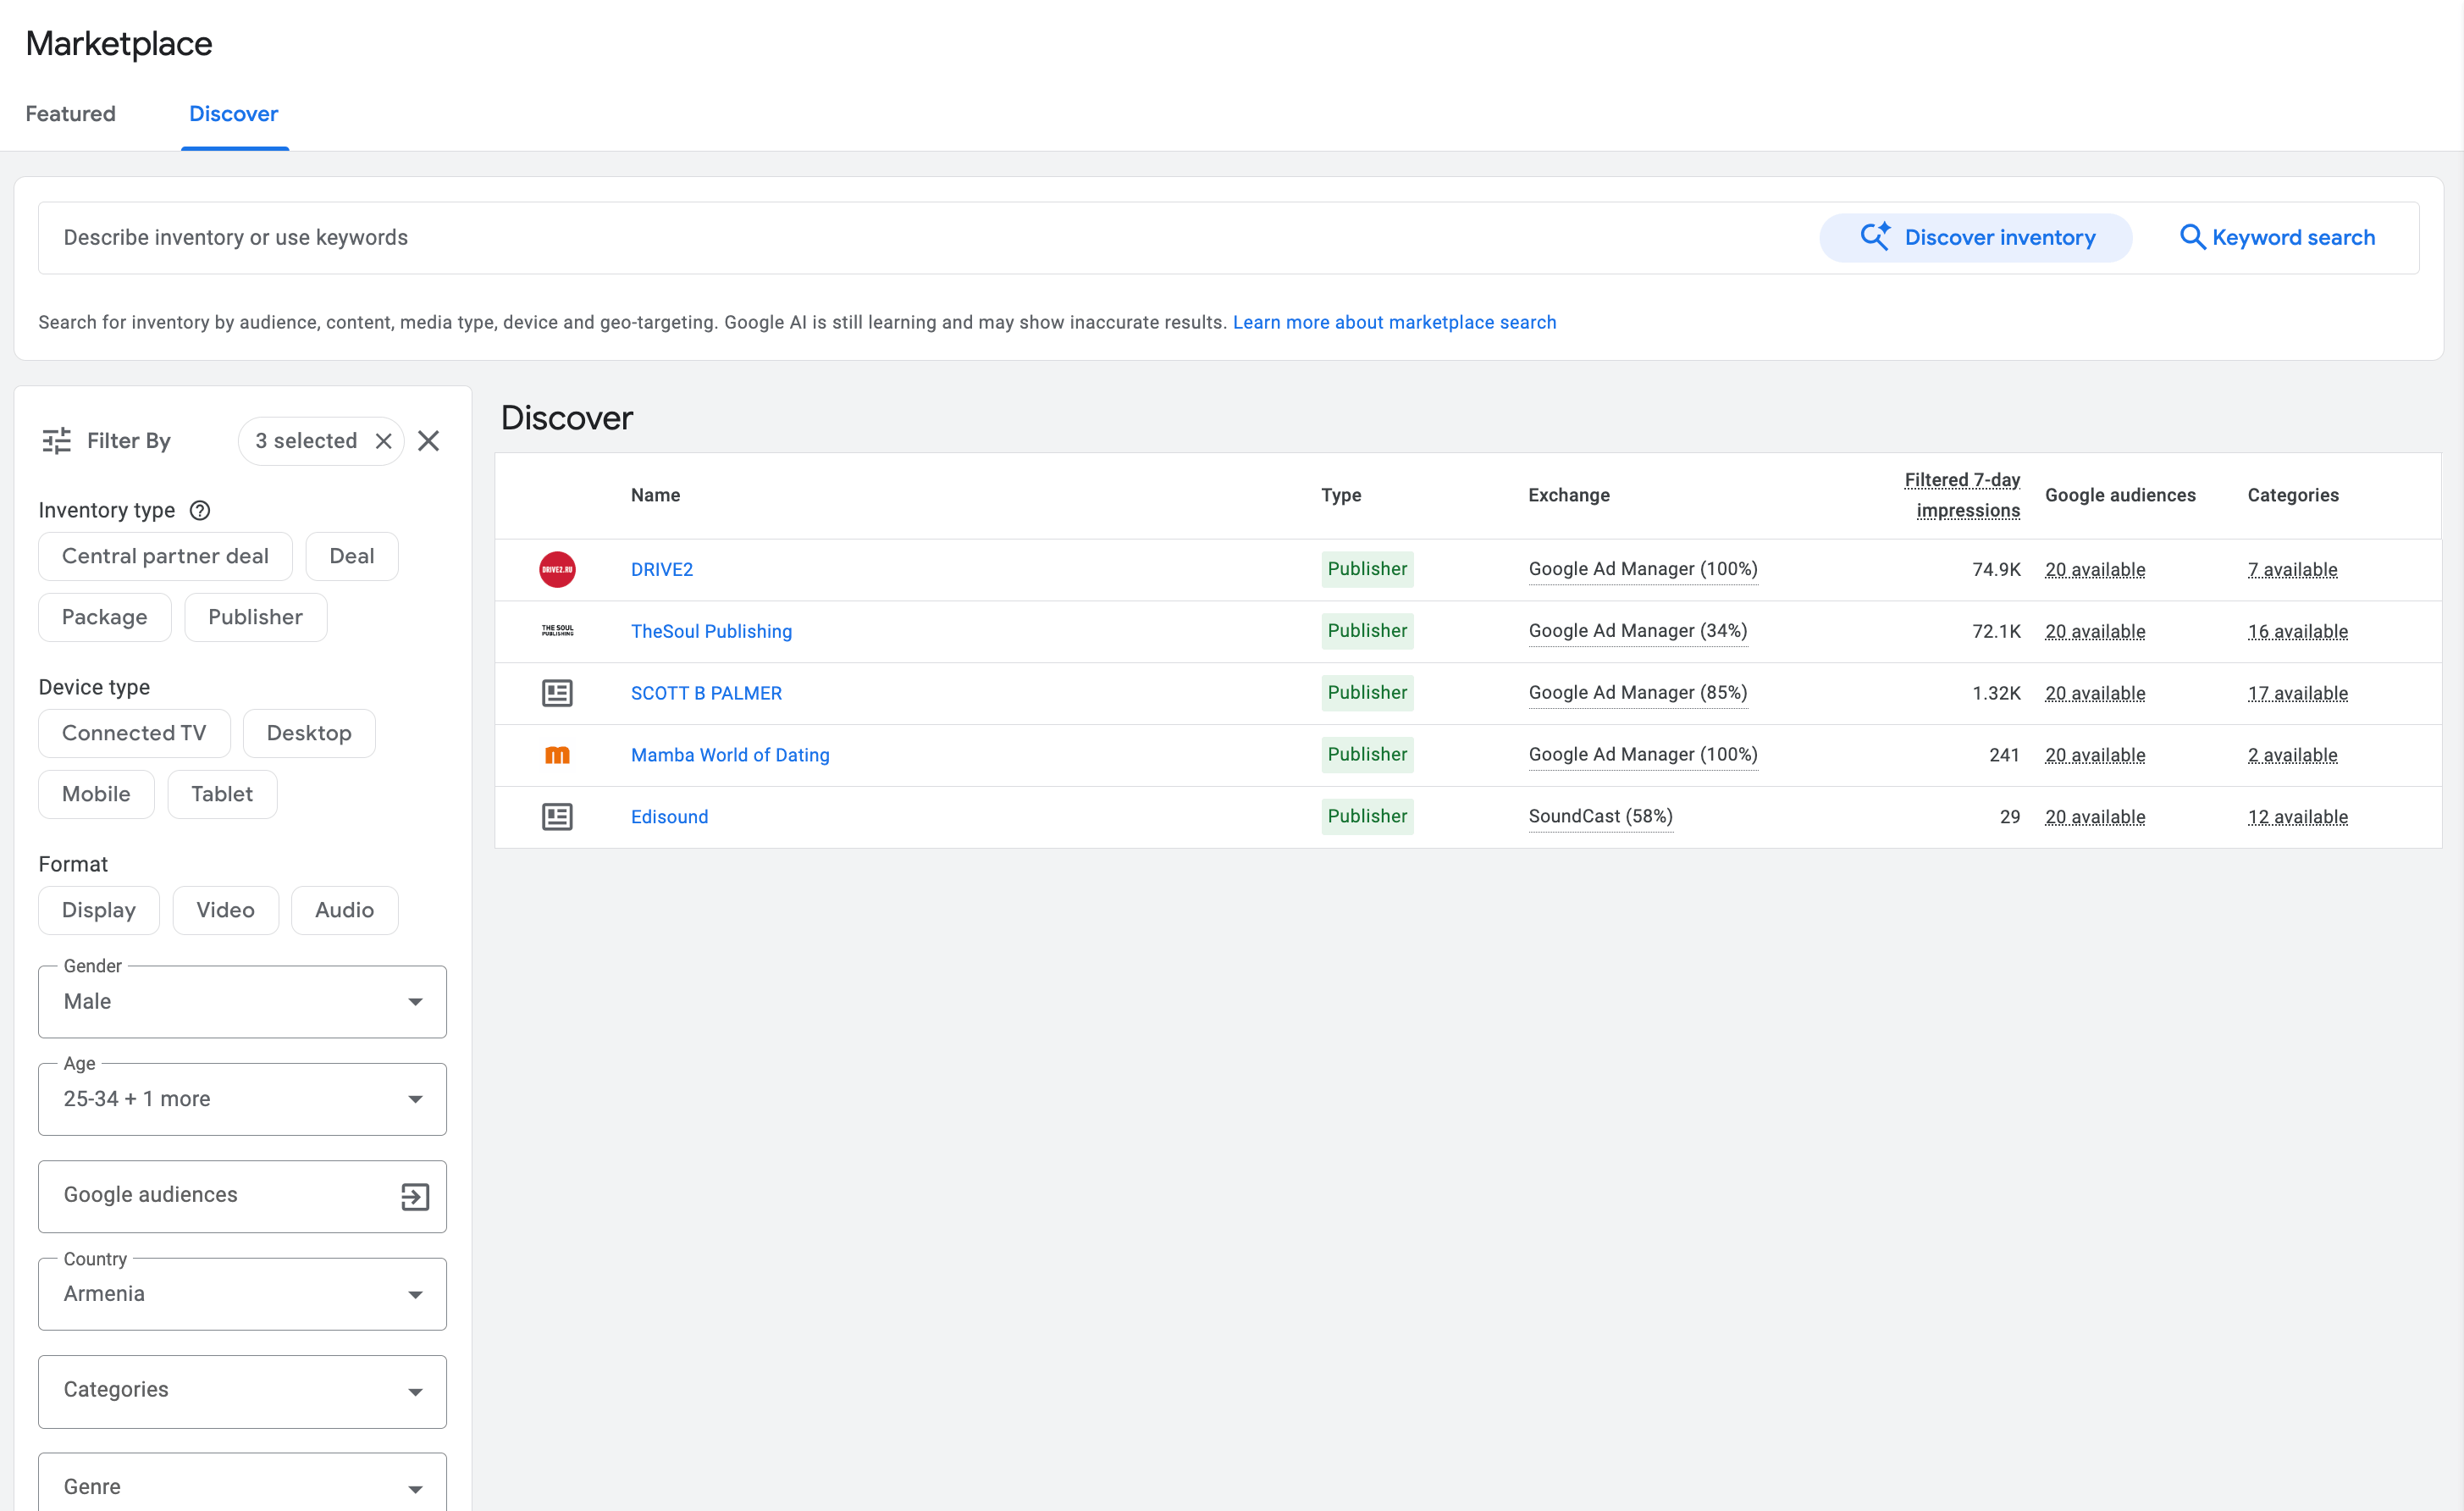Close the filter panel
2464x1511 pixels.
pos(429,441)
